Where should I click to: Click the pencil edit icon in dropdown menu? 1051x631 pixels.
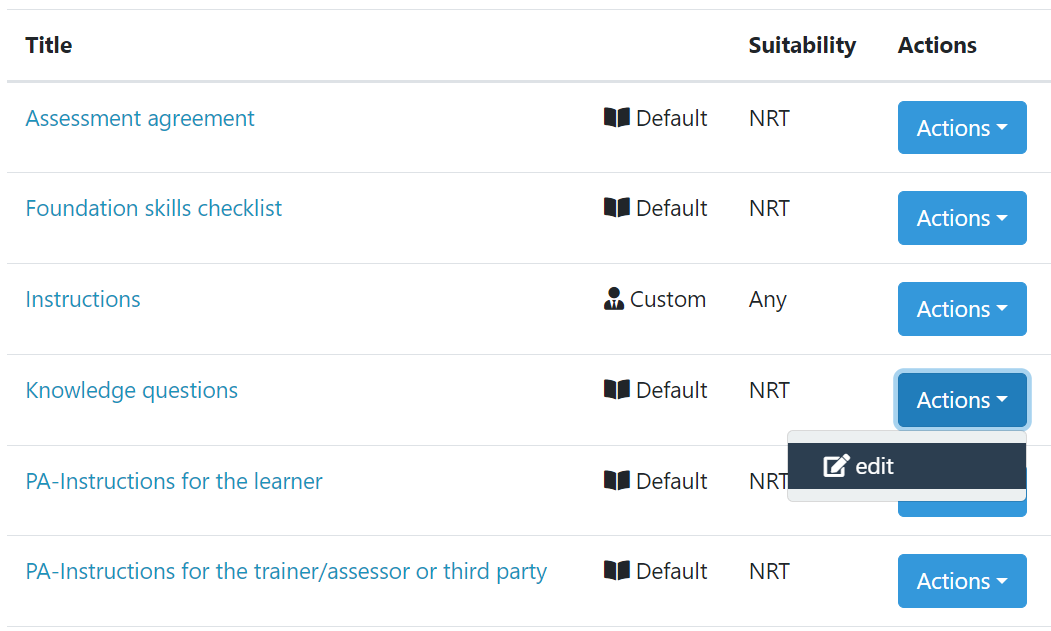pos(836,465)
